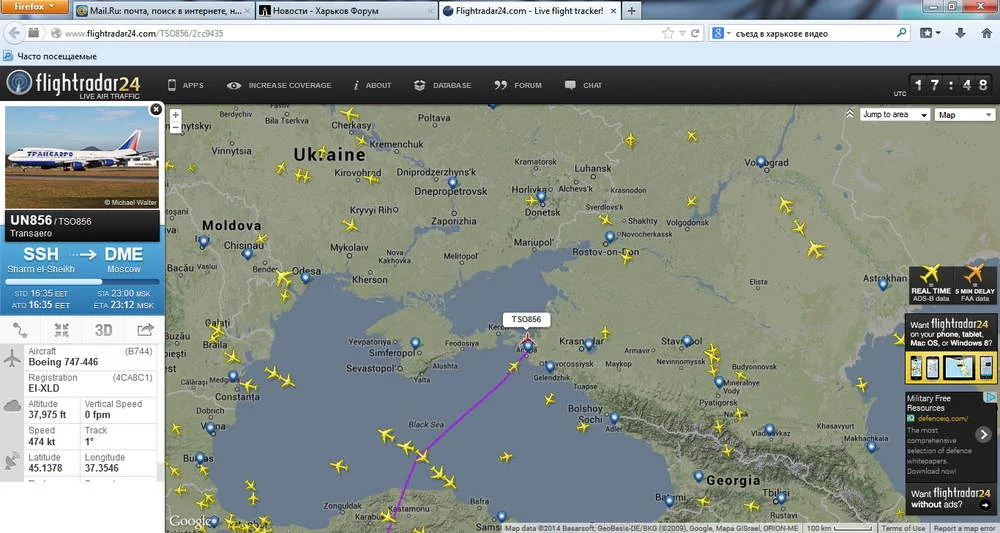Click the Military Free Resources ad arrow

click(983, 434)
